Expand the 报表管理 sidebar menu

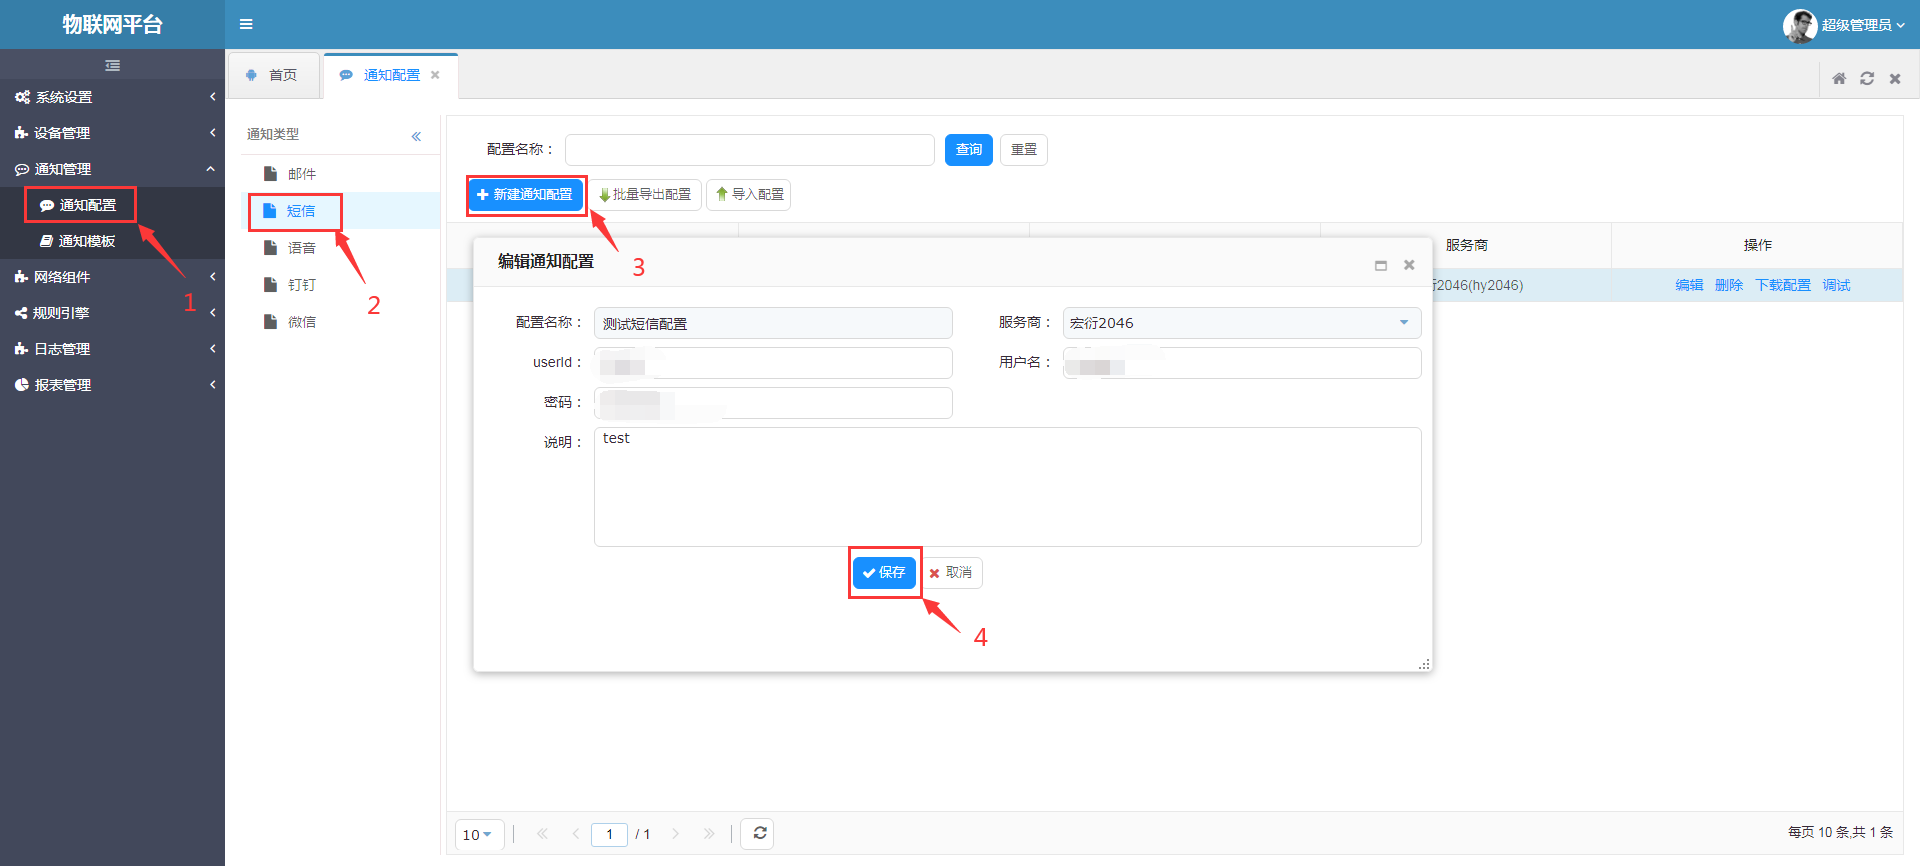point(112,385)
